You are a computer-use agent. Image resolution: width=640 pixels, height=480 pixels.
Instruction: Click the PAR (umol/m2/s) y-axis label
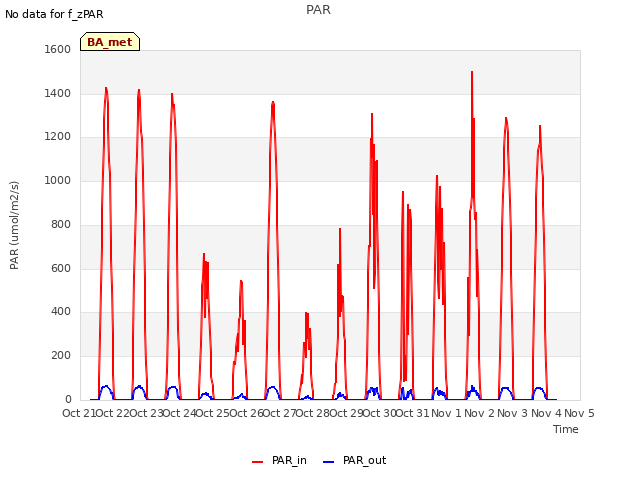[14, 225]
